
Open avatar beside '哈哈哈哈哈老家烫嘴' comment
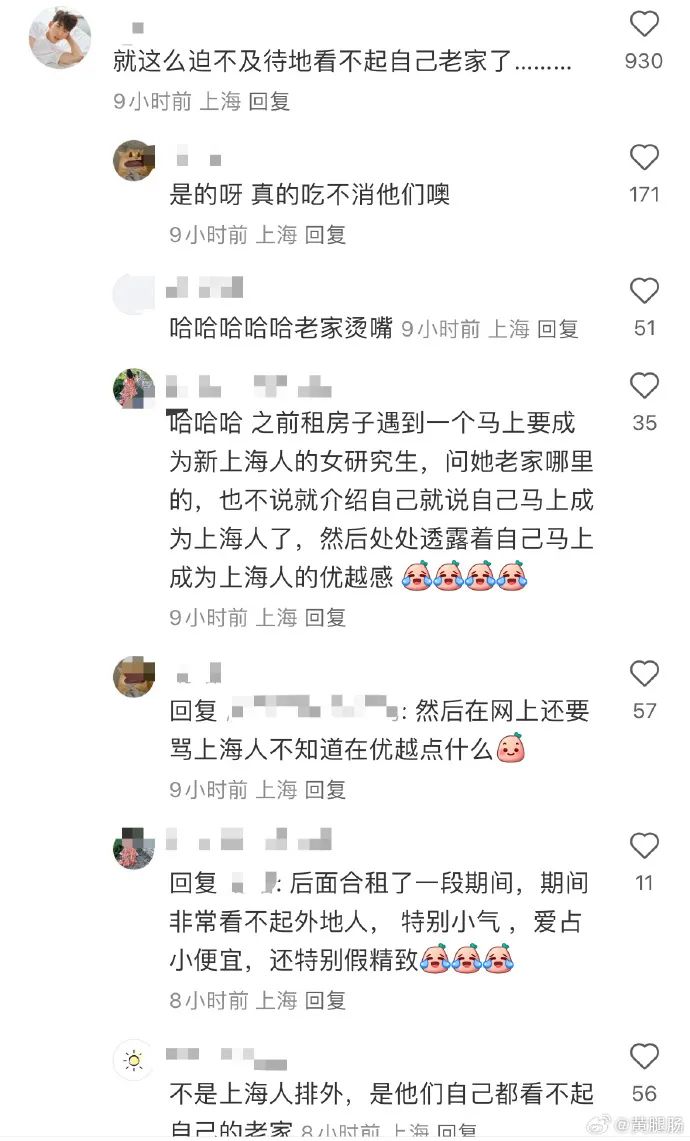134,294
